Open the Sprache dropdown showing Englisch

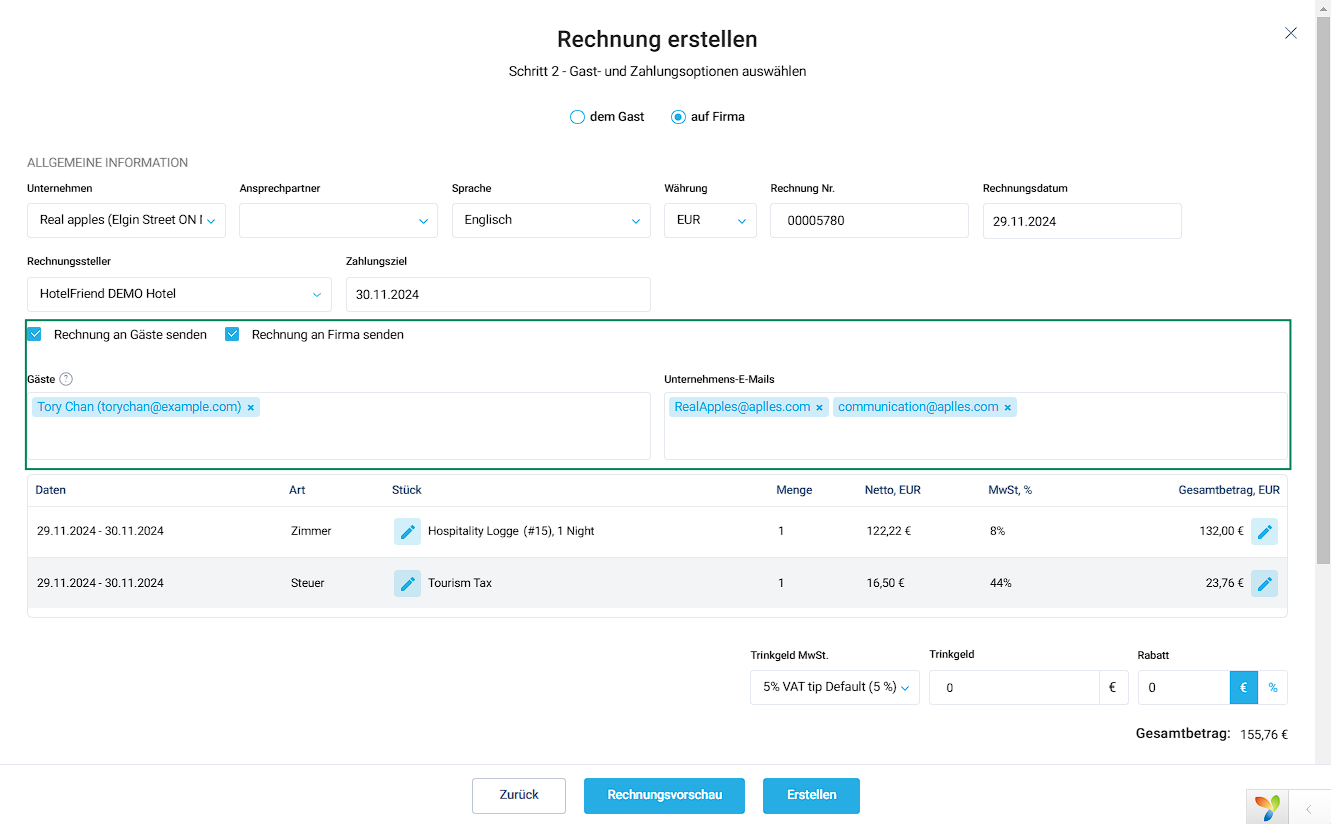(x=551, y=220)
